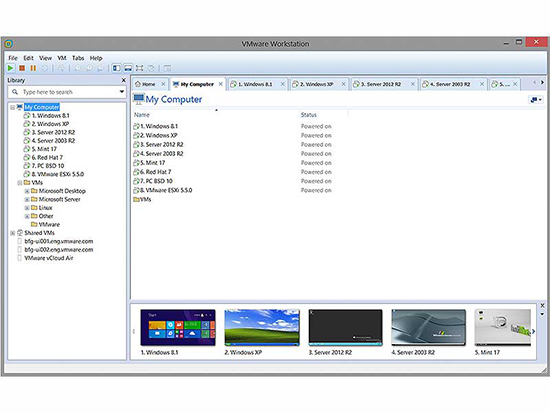Click the greyed Restart guest toolbar icon
This screenshot has height=413, width=550.
(x=44, y=68)
